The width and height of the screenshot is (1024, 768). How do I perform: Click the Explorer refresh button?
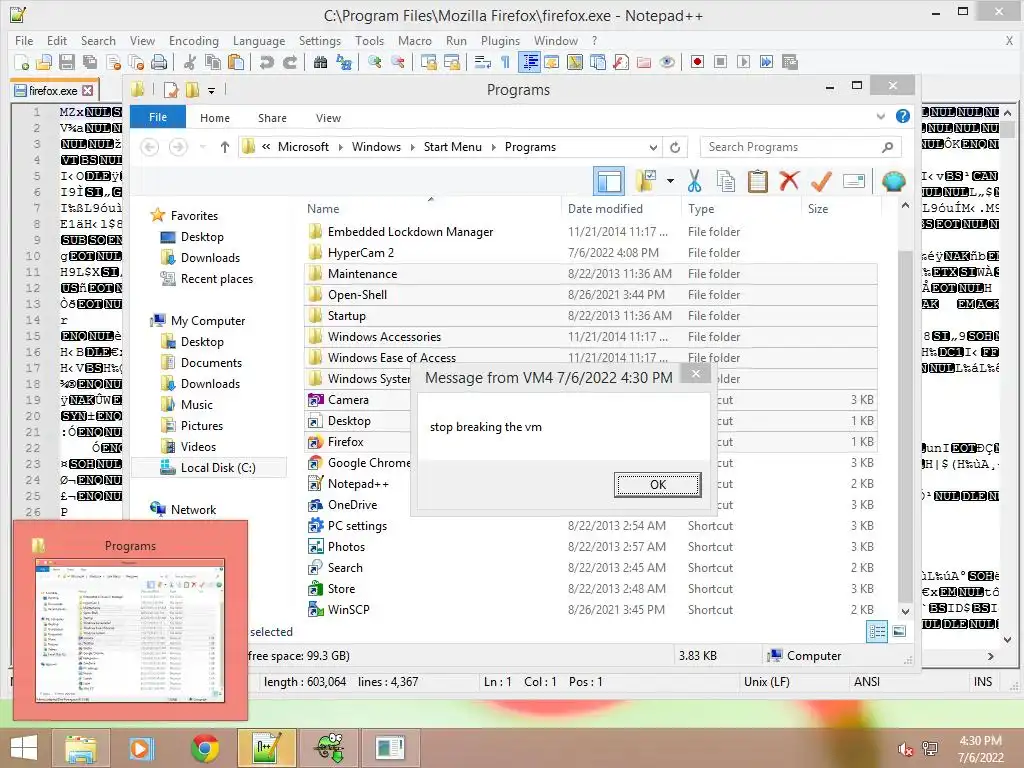[675, 147]
